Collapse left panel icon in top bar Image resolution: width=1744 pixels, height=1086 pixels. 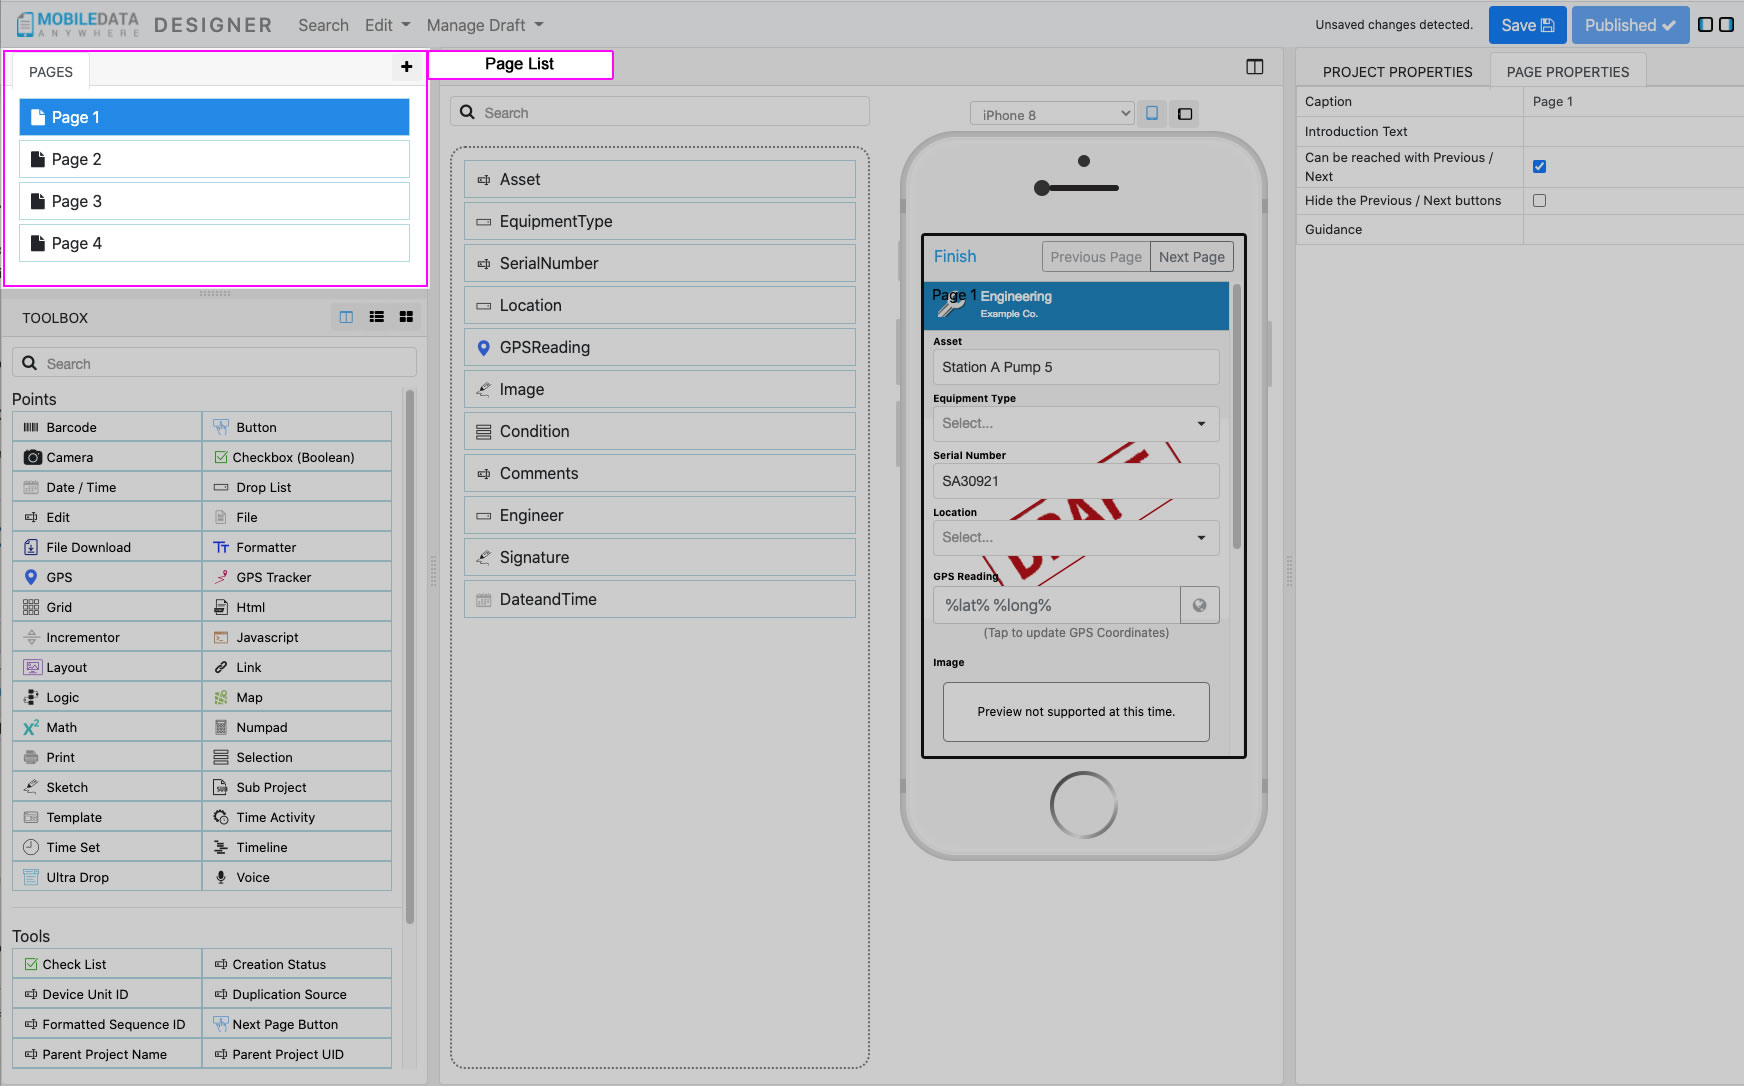(x=1705, y=25)
